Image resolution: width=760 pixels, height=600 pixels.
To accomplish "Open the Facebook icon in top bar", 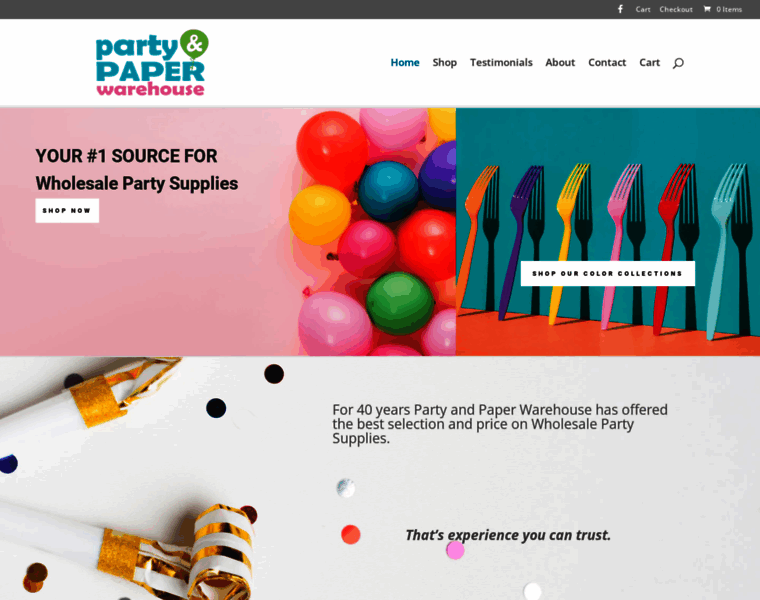I will click(620, 9).
